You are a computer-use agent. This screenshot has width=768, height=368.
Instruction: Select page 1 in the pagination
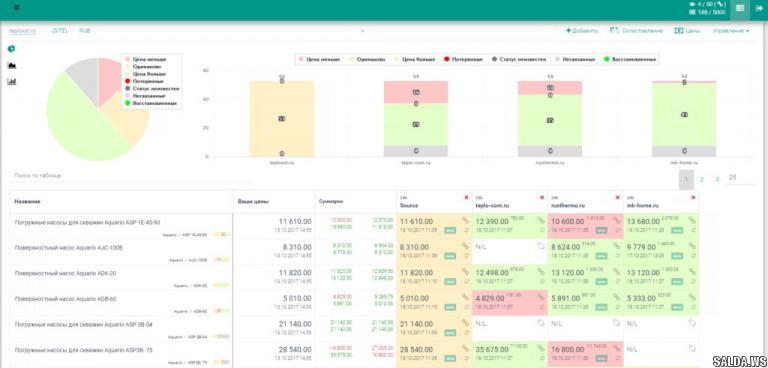pyautogui.click(x=686, y=180)
